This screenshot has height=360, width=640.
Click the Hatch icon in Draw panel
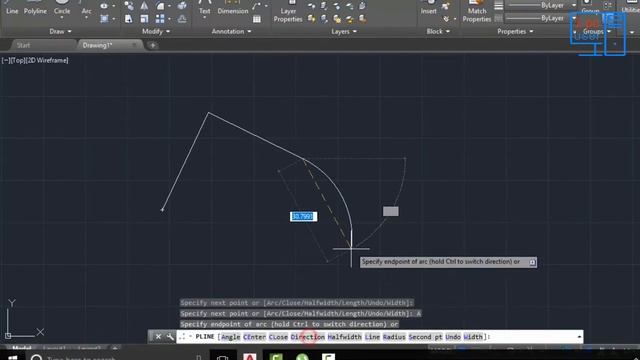click(104, 19)
